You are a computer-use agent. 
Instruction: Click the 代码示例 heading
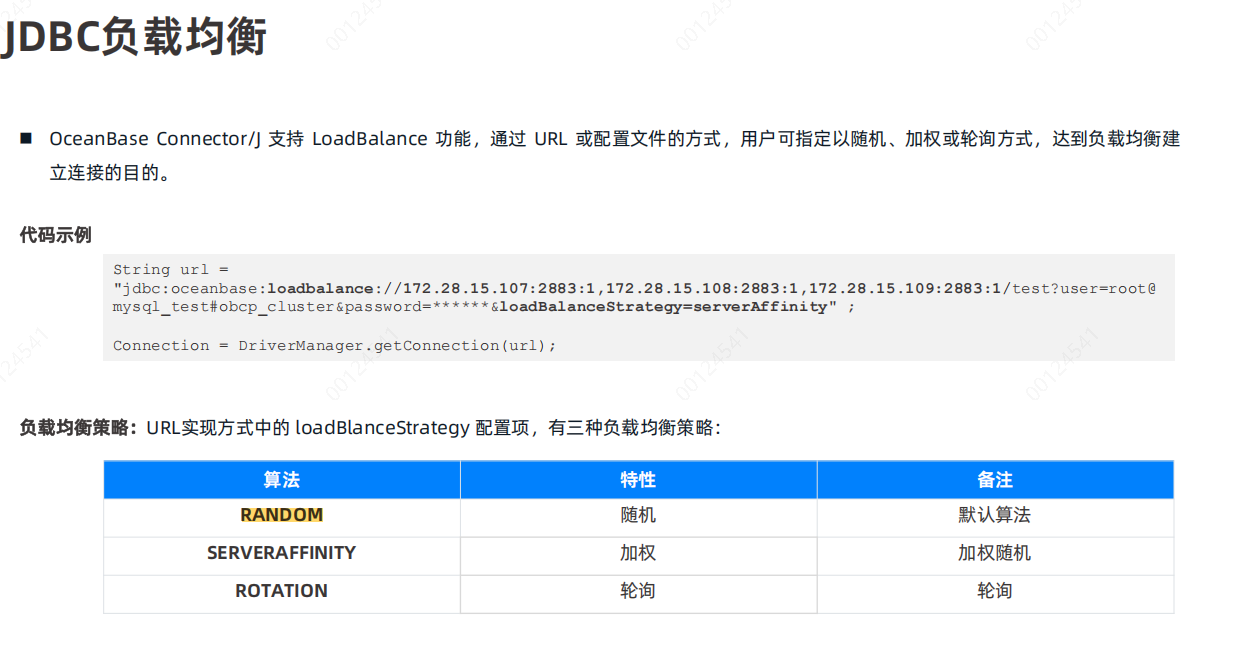56,235
